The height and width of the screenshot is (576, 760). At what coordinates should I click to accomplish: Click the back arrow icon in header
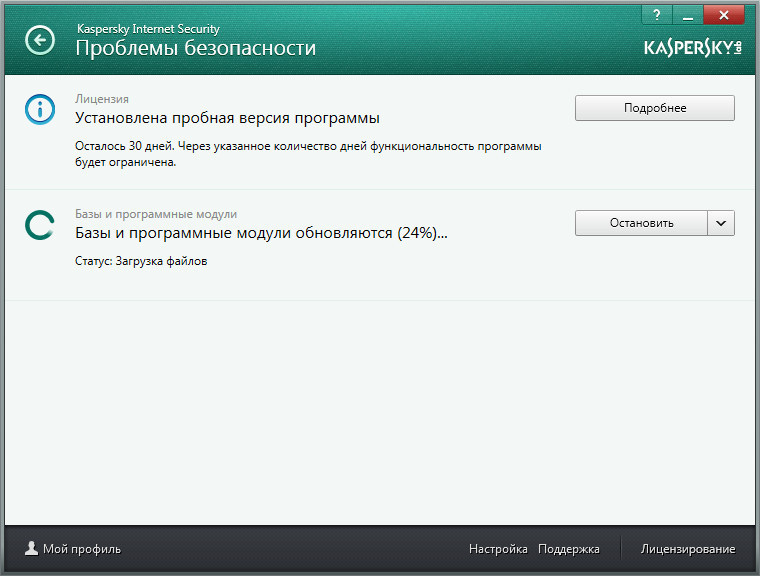point(40,41)
